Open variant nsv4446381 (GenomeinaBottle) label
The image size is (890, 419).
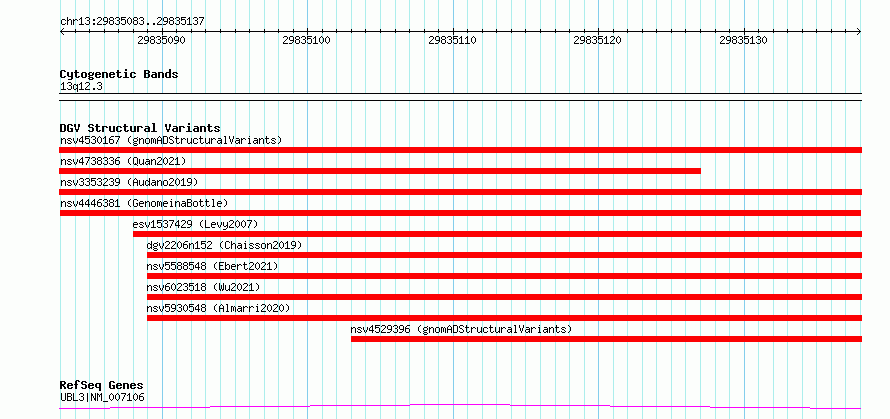click(x=144, y=203)
